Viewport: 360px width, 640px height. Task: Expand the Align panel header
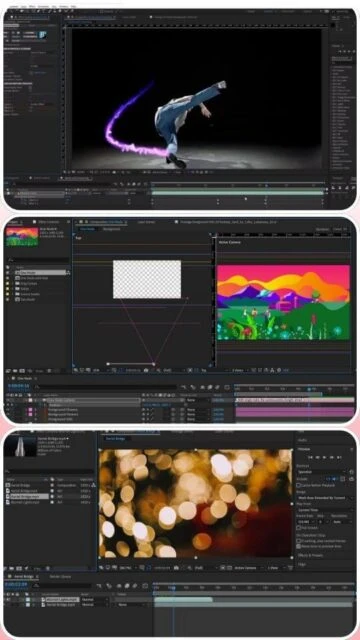click(x=301, y=564)
